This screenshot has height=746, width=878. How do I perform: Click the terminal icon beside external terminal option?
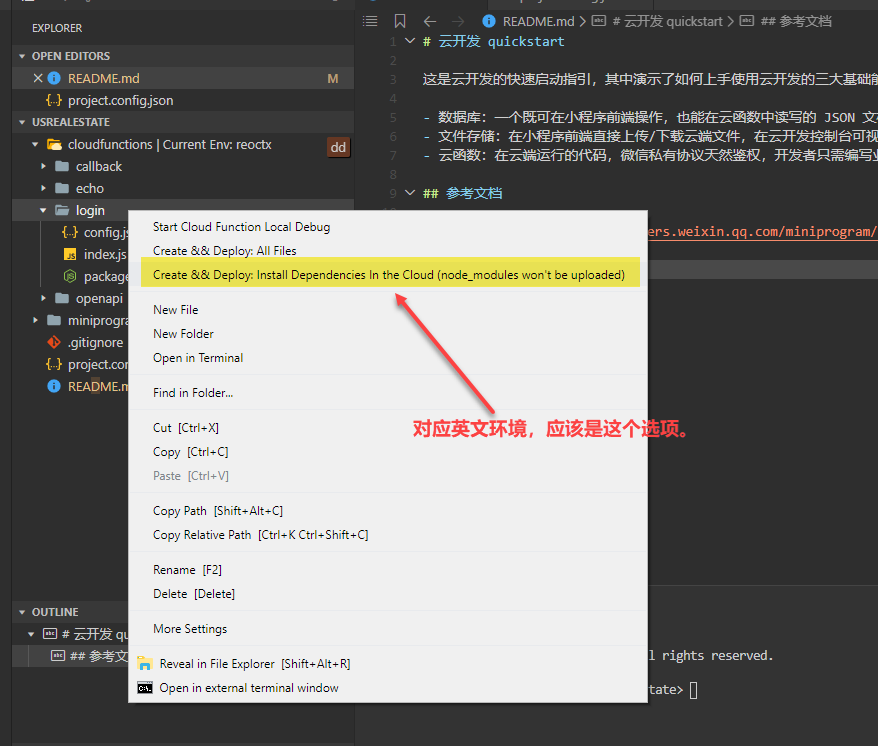tap(144, 687)
